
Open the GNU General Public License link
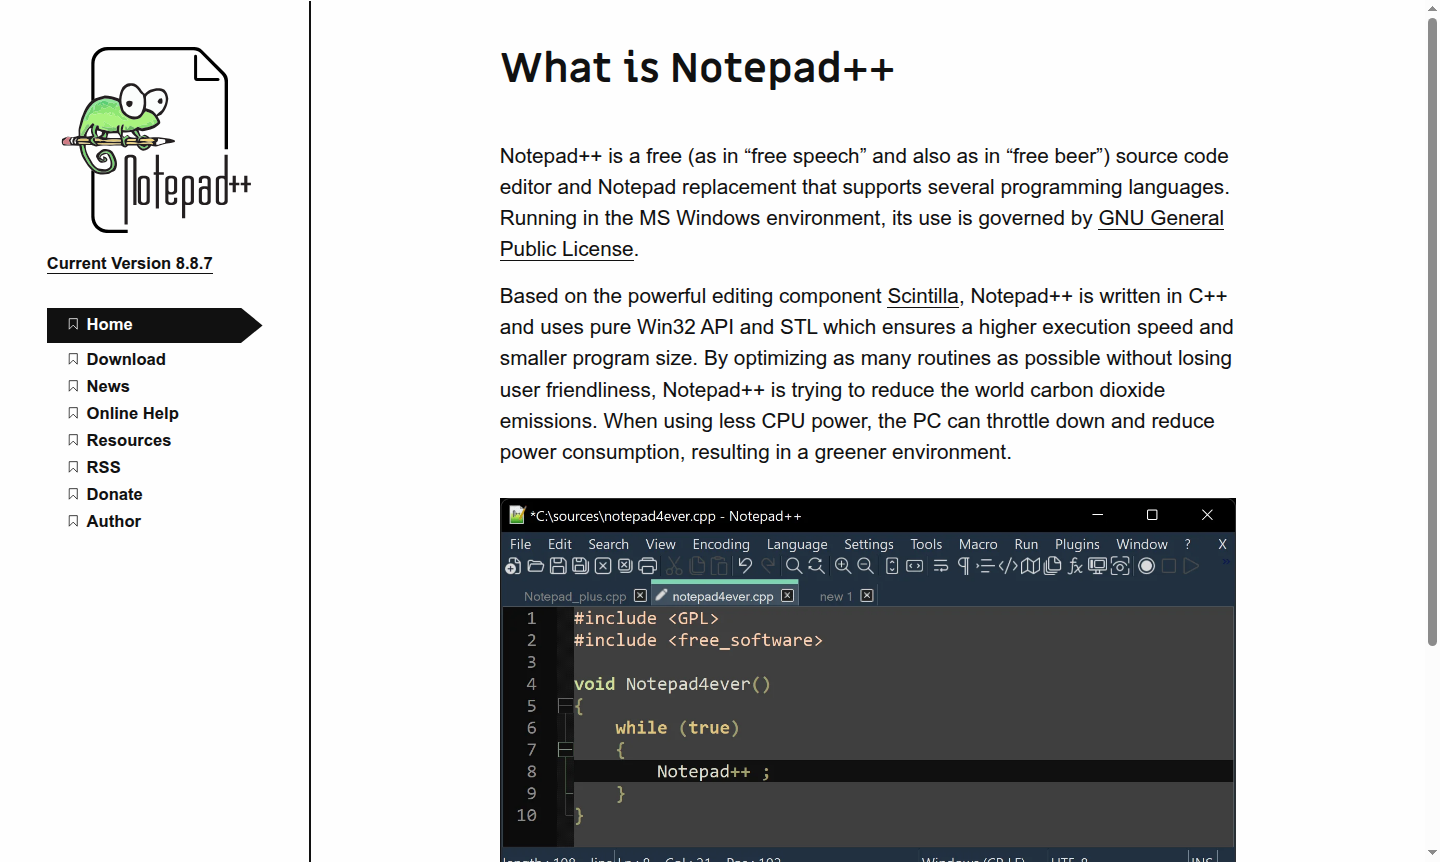click(1160, 218)
